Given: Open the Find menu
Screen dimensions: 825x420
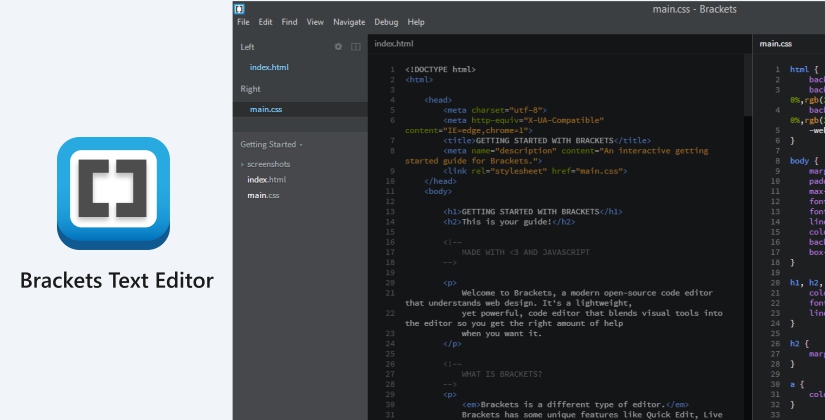Looking at the screenshot, I should click(x=289, y=22).
